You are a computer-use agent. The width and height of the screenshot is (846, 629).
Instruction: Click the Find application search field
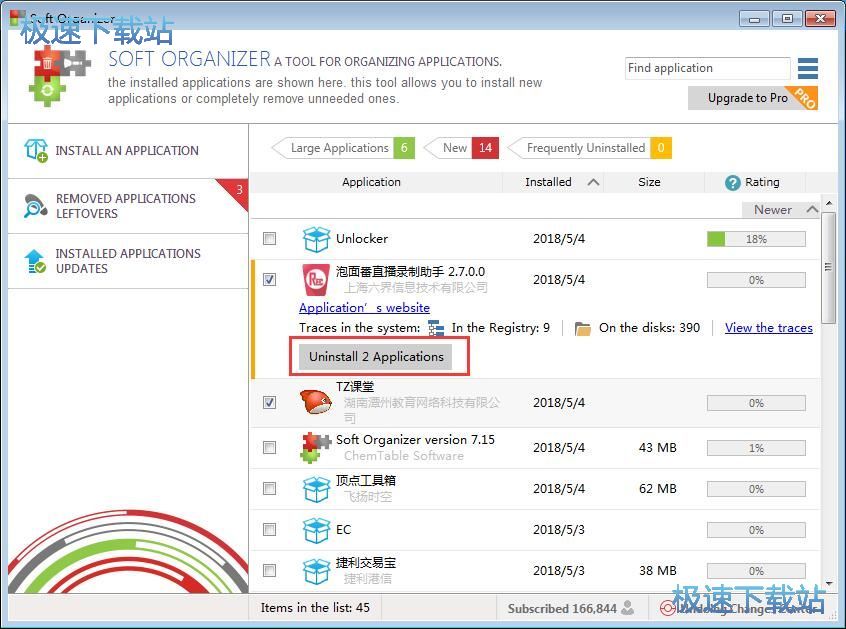pos(707,68)
